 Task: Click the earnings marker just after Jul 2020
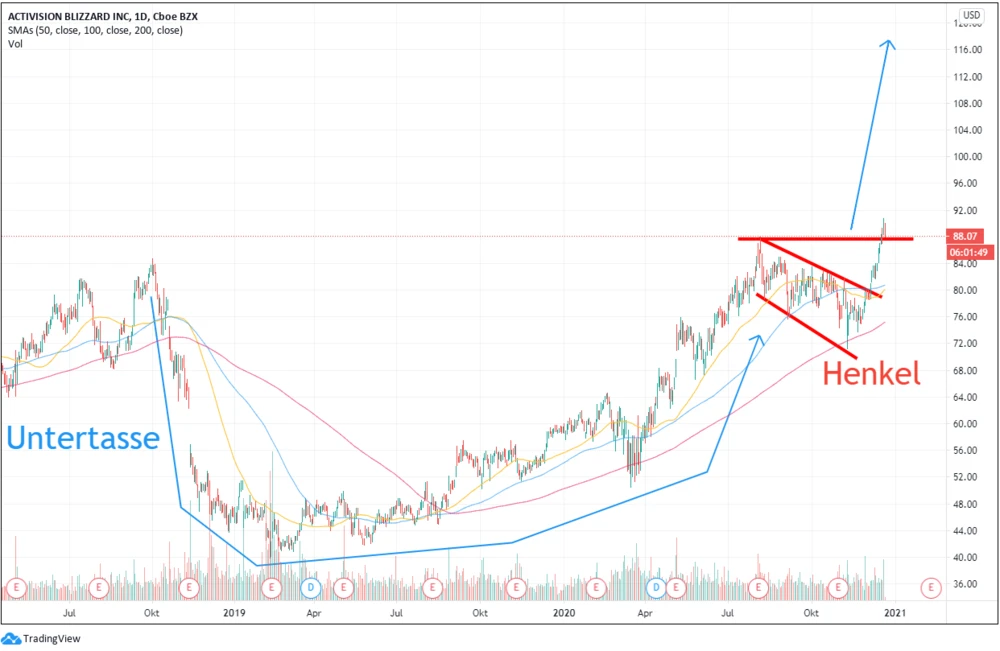759,586
